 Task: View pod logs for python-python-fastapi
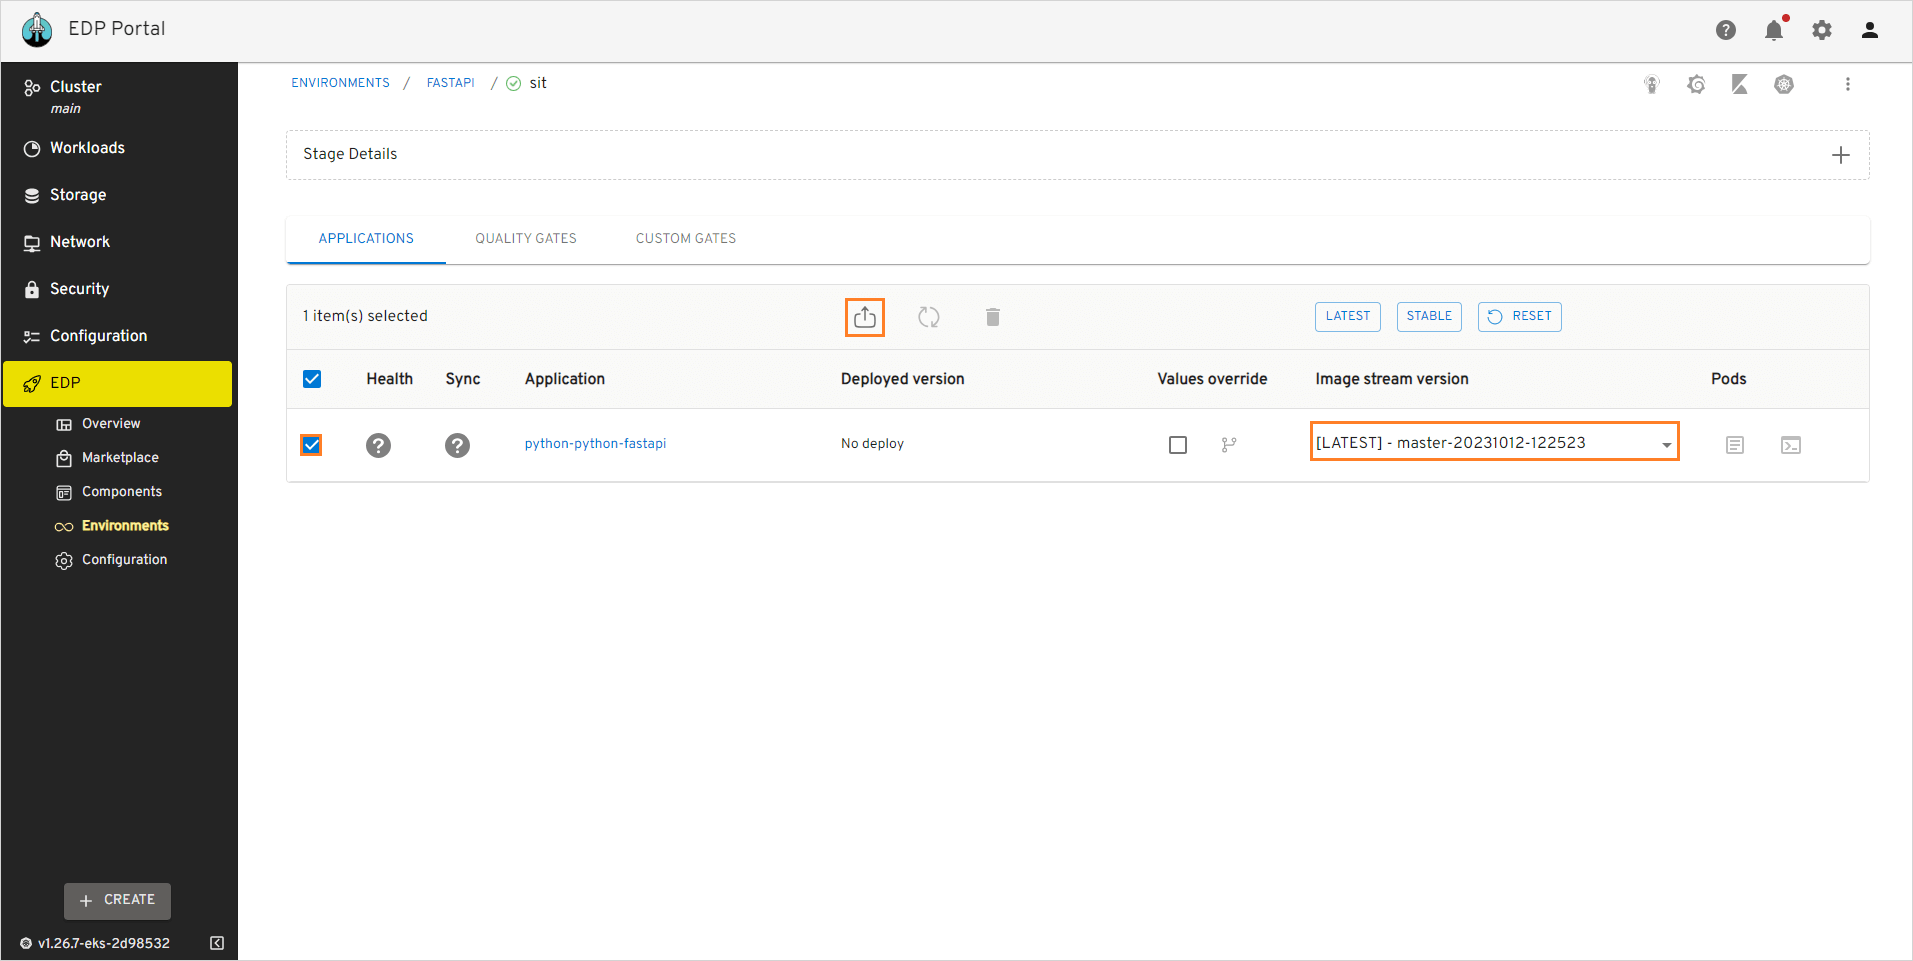[x=1734, y=445]
